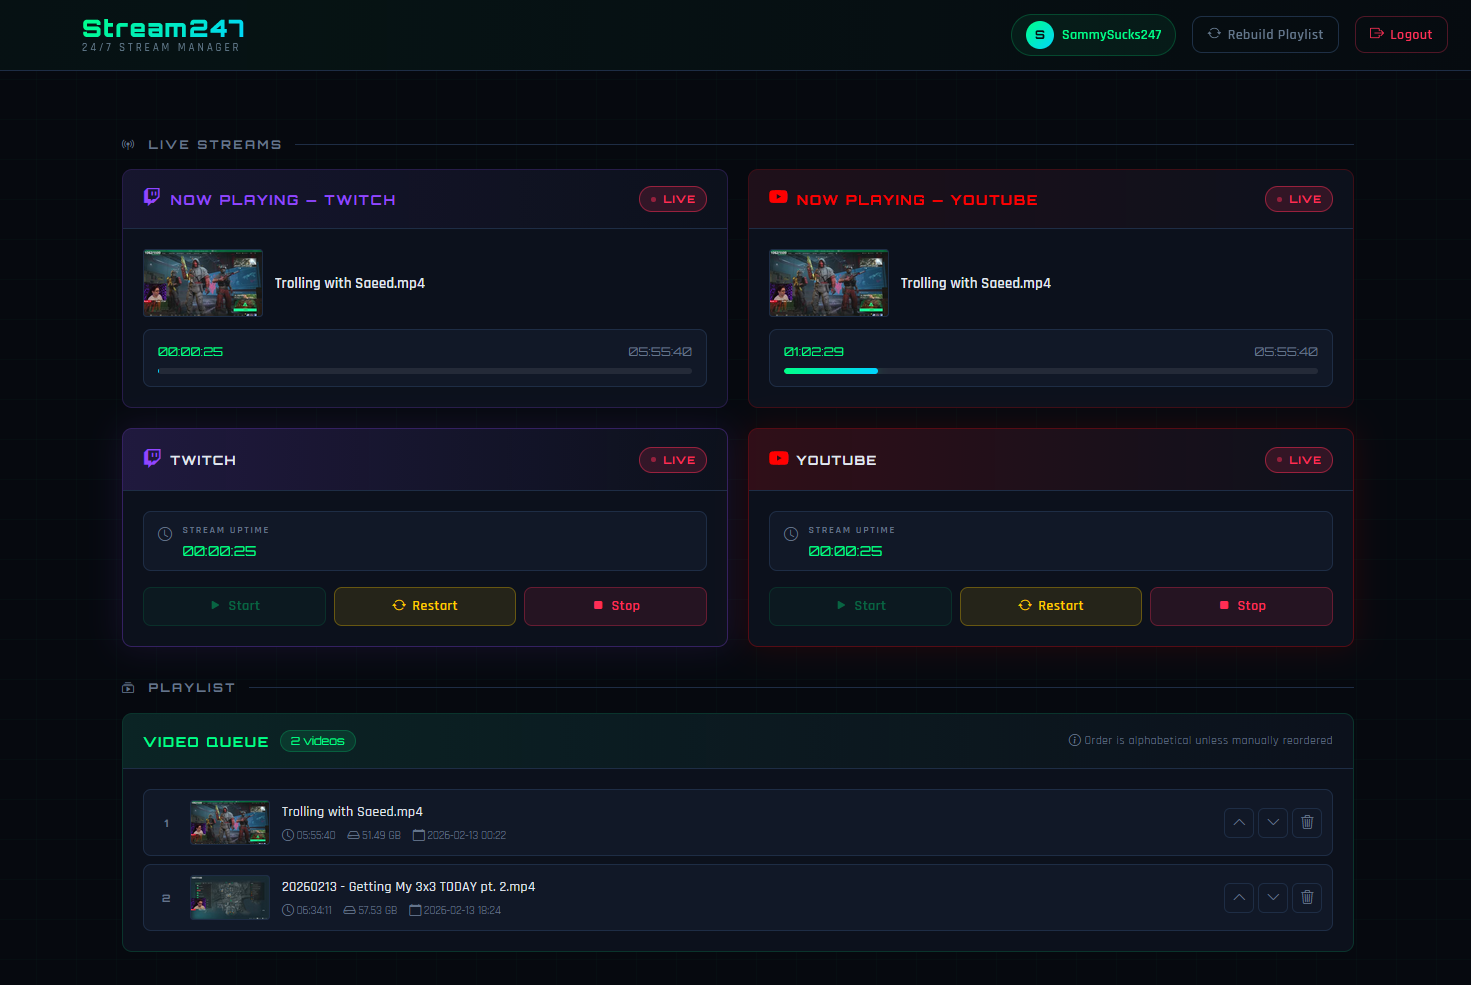This screenshot has width=1471, height=985.
Task: Click the Trolling with Saeed thumbnail in the queue
Action: point(229,822)
